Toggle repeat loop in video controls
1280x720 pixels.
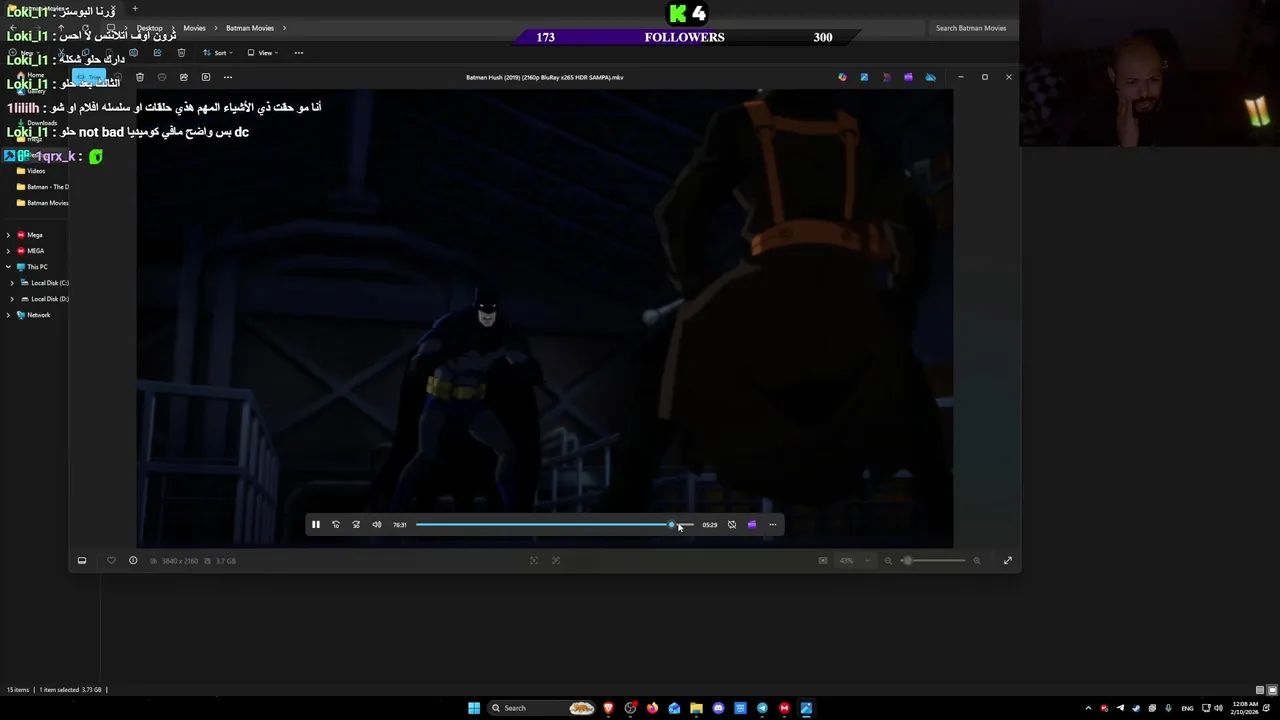(732, 524)
